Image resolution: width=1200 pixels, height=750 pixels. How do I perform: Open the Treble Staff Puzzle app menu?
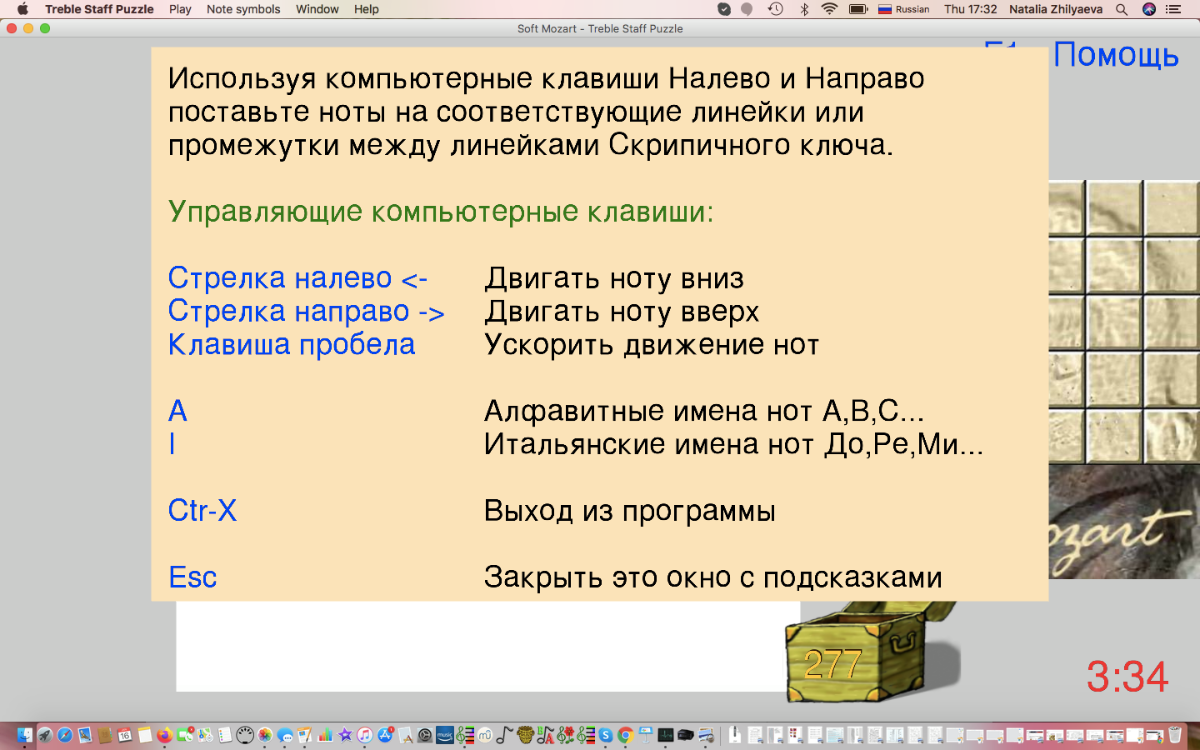pos(99,9)
